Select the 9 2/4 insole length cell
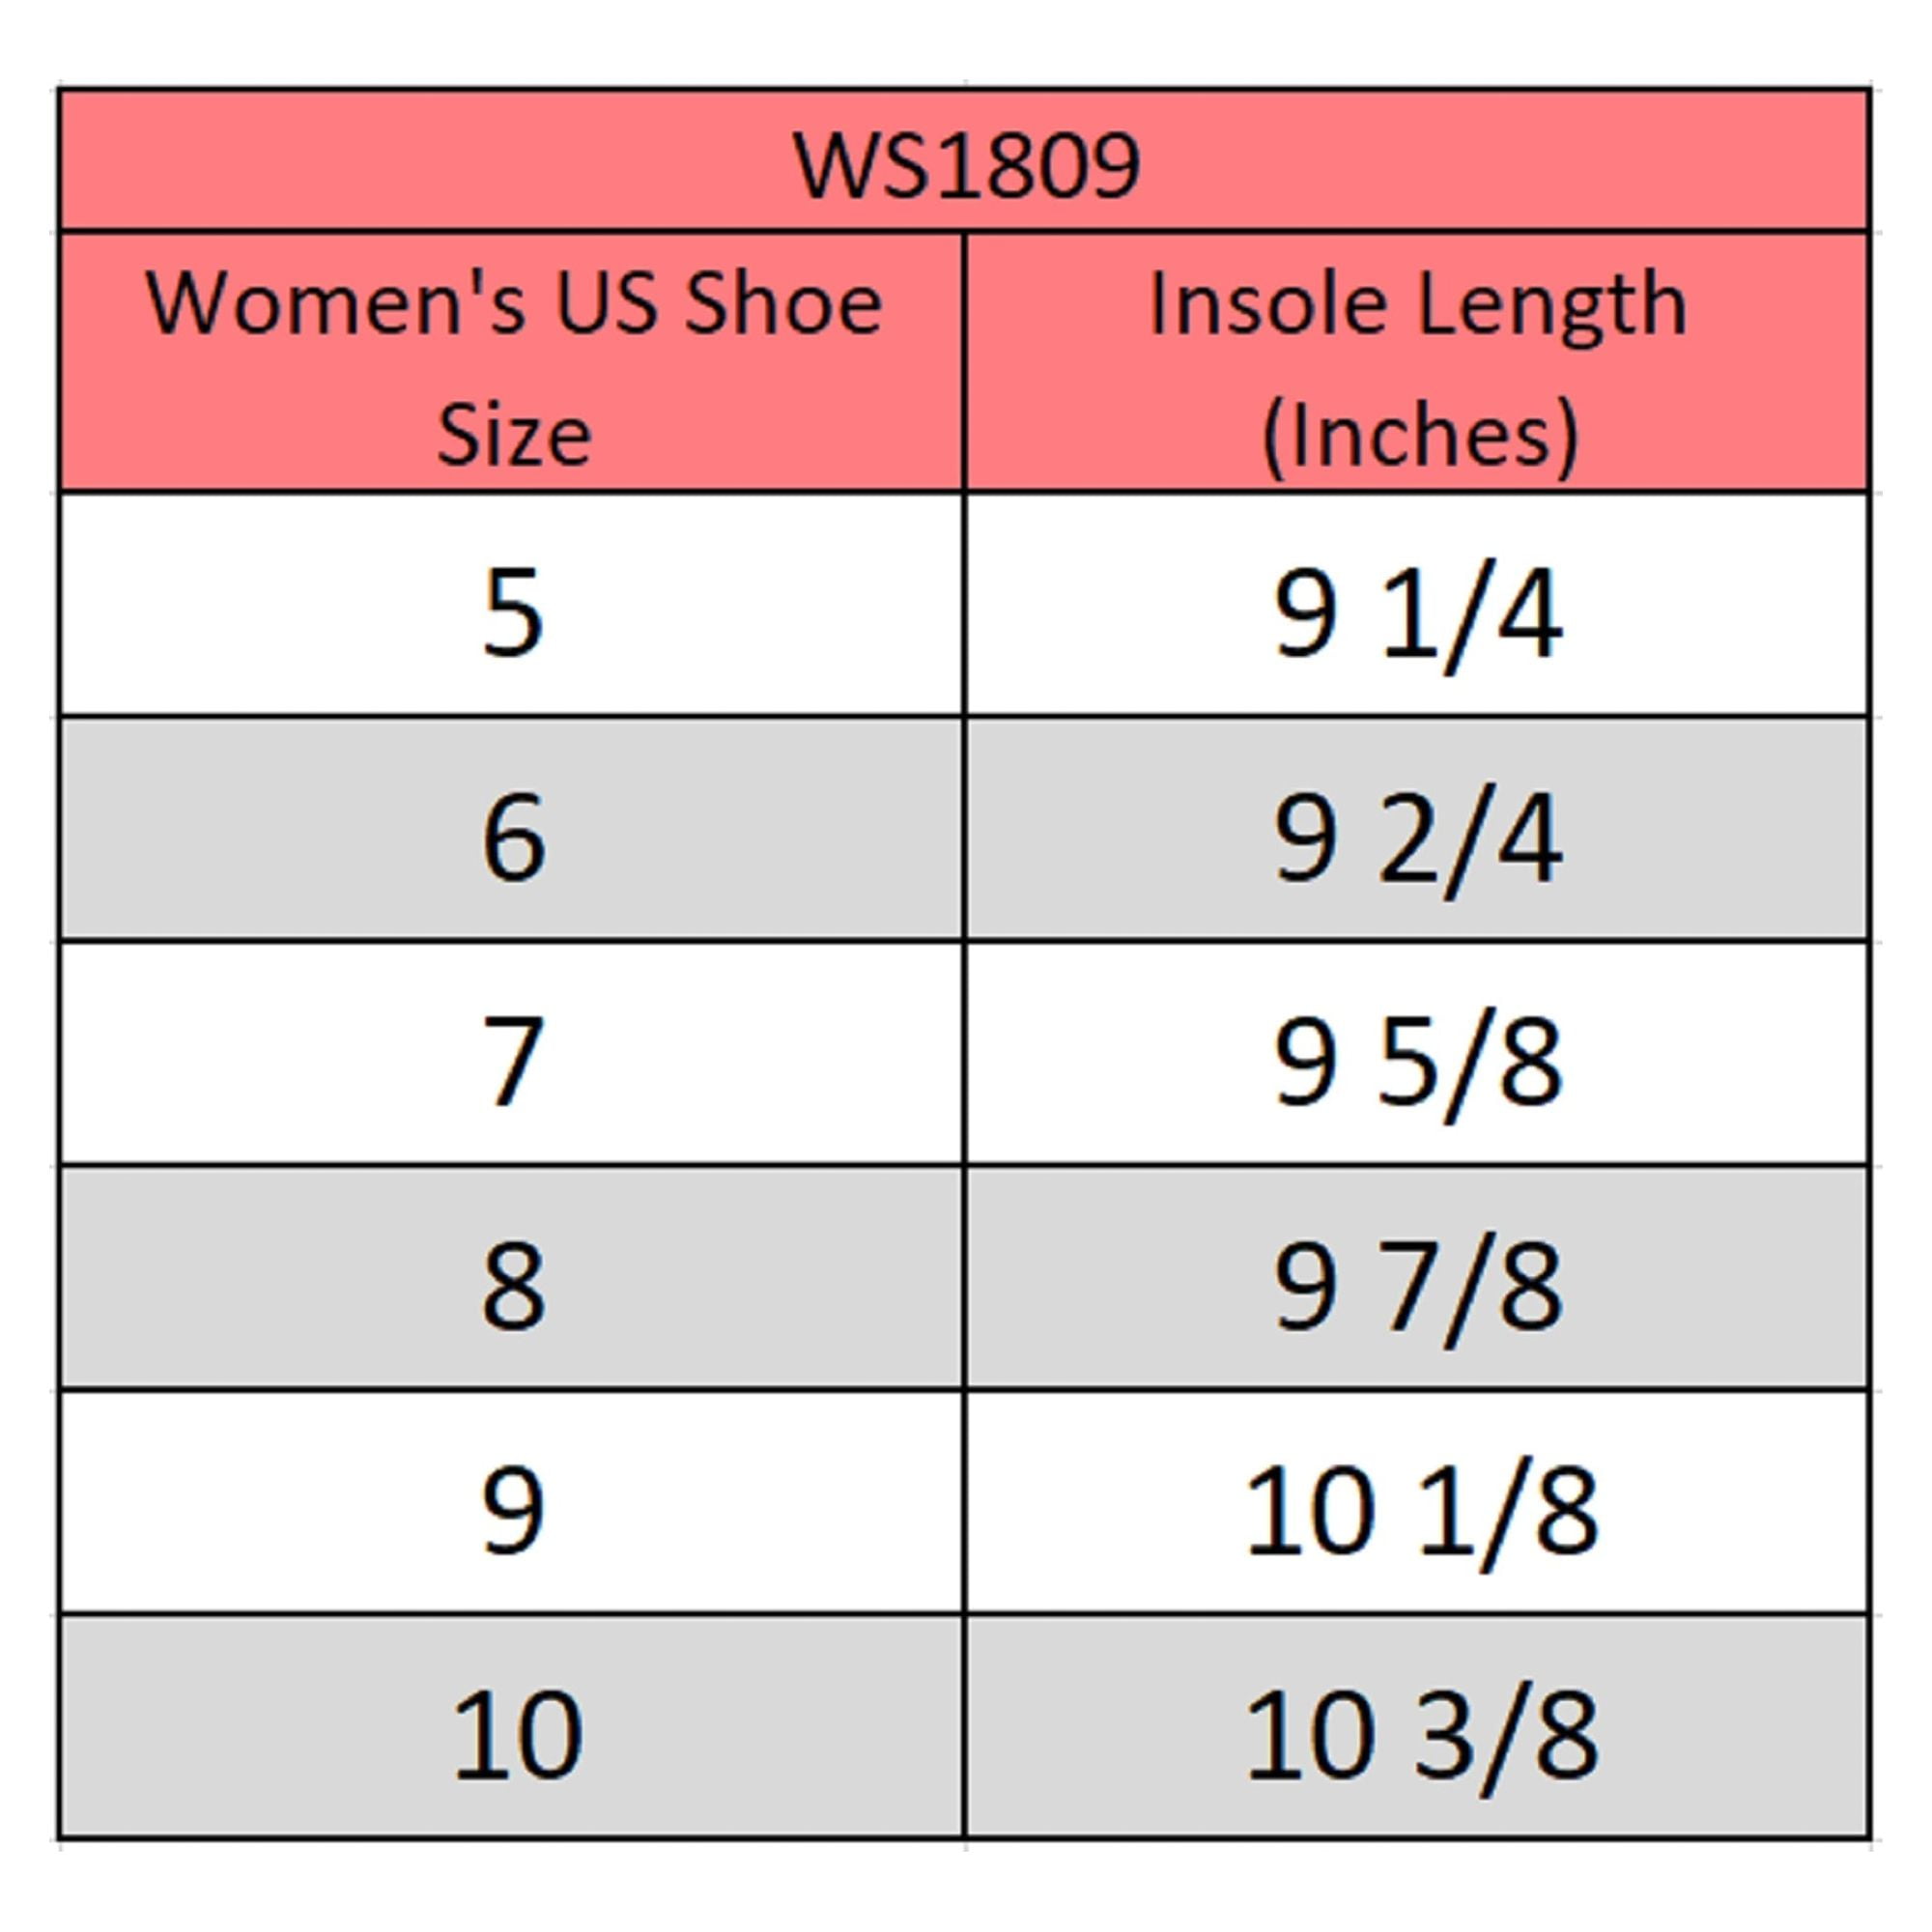 point(1418,829)
